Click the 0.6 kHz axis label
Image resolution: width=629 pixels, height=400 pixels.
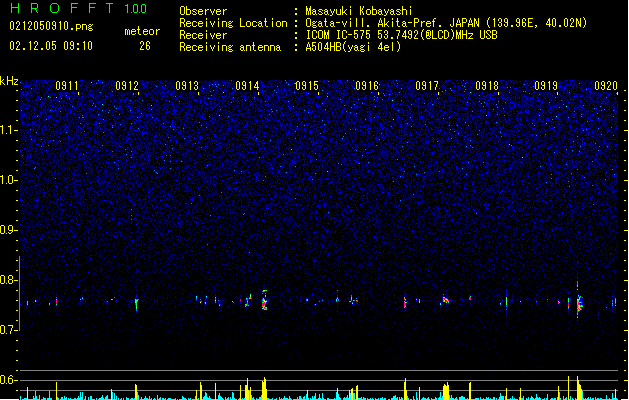9,380
